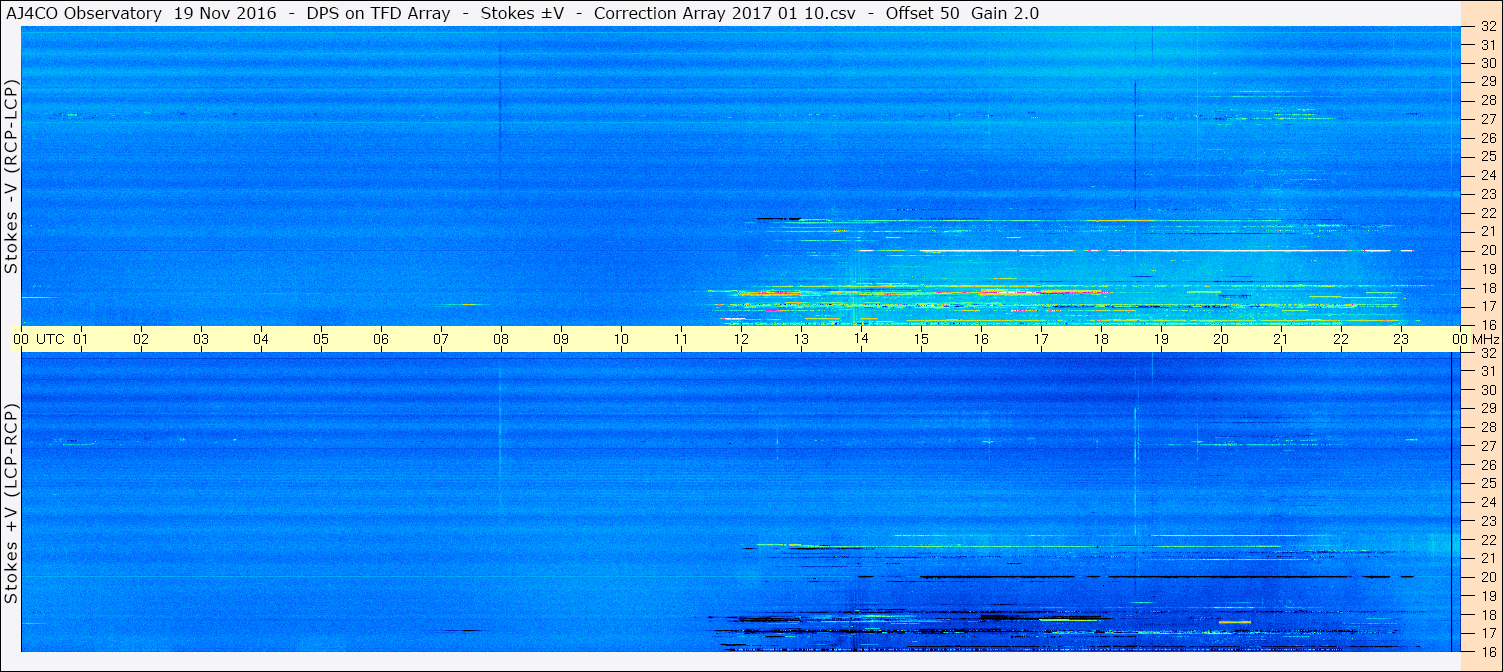Screen dimensions: 1503x672
Task: Click the AJ4CO Observatory title text
Action: 82,13
